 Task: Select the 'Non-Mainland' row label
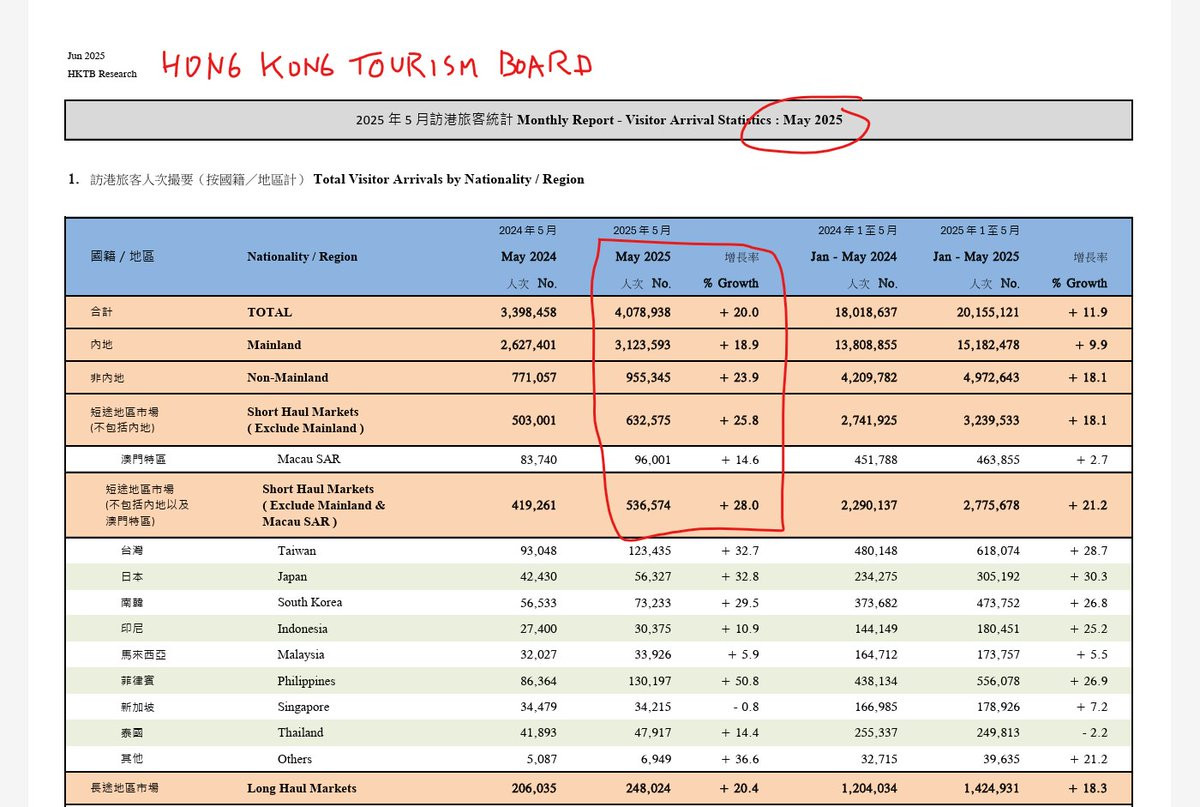pos(288,378)
